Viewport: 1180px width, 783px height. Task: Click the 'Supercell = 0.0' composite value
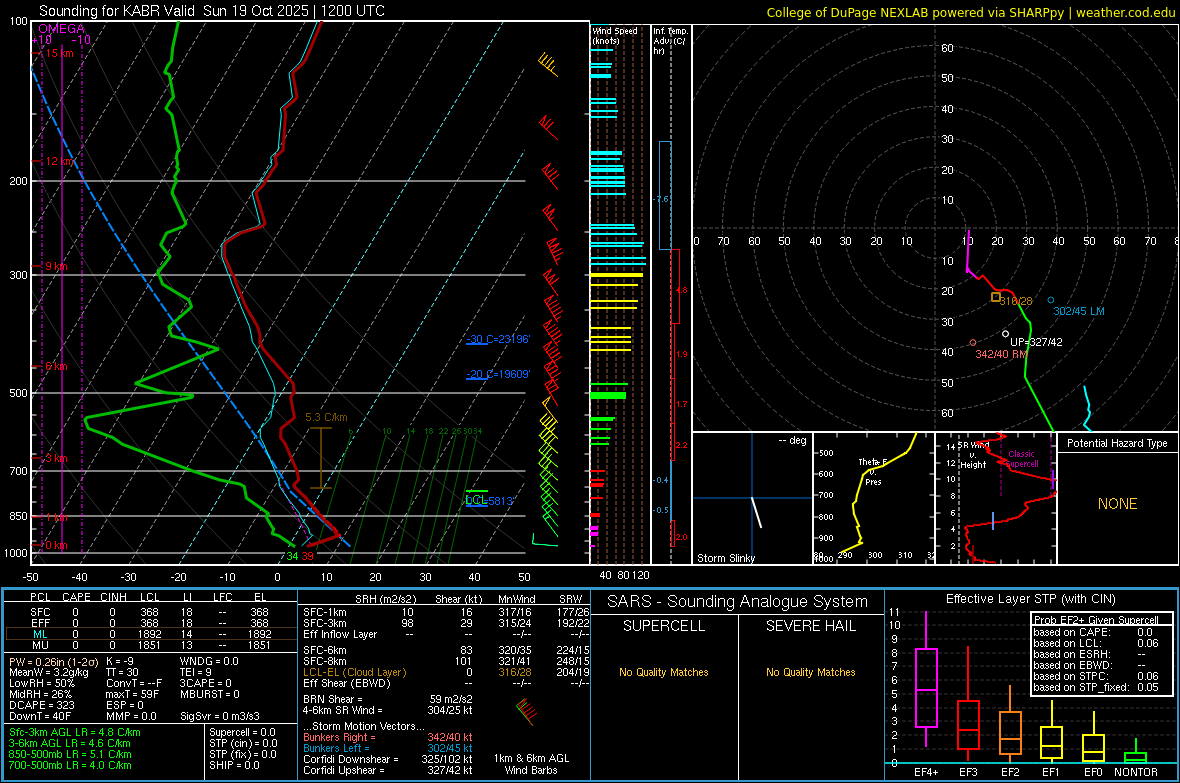(x=242, y=733)
